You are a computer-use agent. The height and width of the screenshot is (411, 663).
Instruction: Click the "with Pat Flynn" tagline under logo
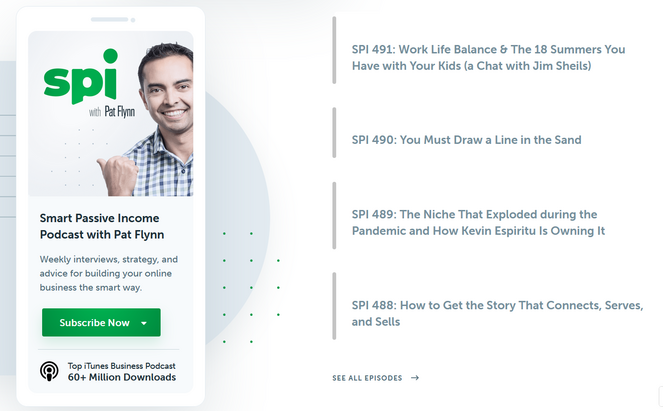click(x=108, y=112)
